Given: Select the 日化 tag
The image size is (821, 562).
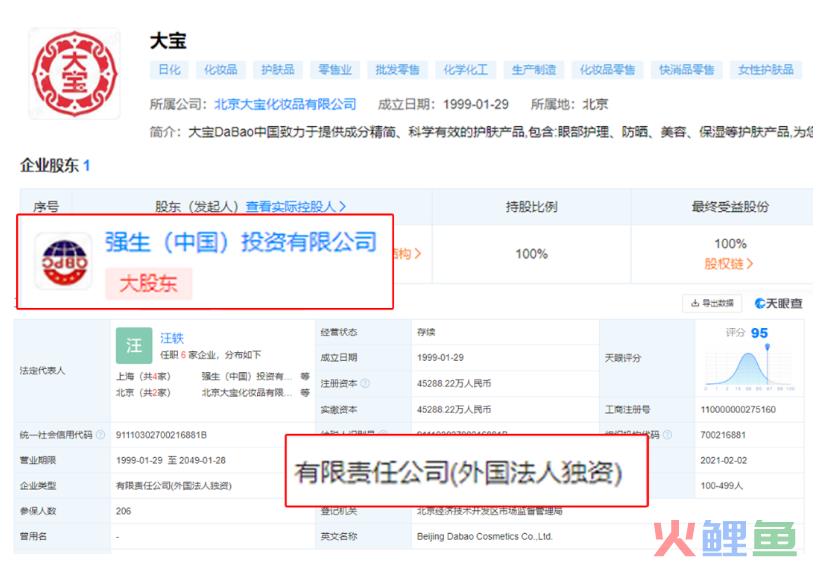Looking at the screenshot, I should point(169,70).
